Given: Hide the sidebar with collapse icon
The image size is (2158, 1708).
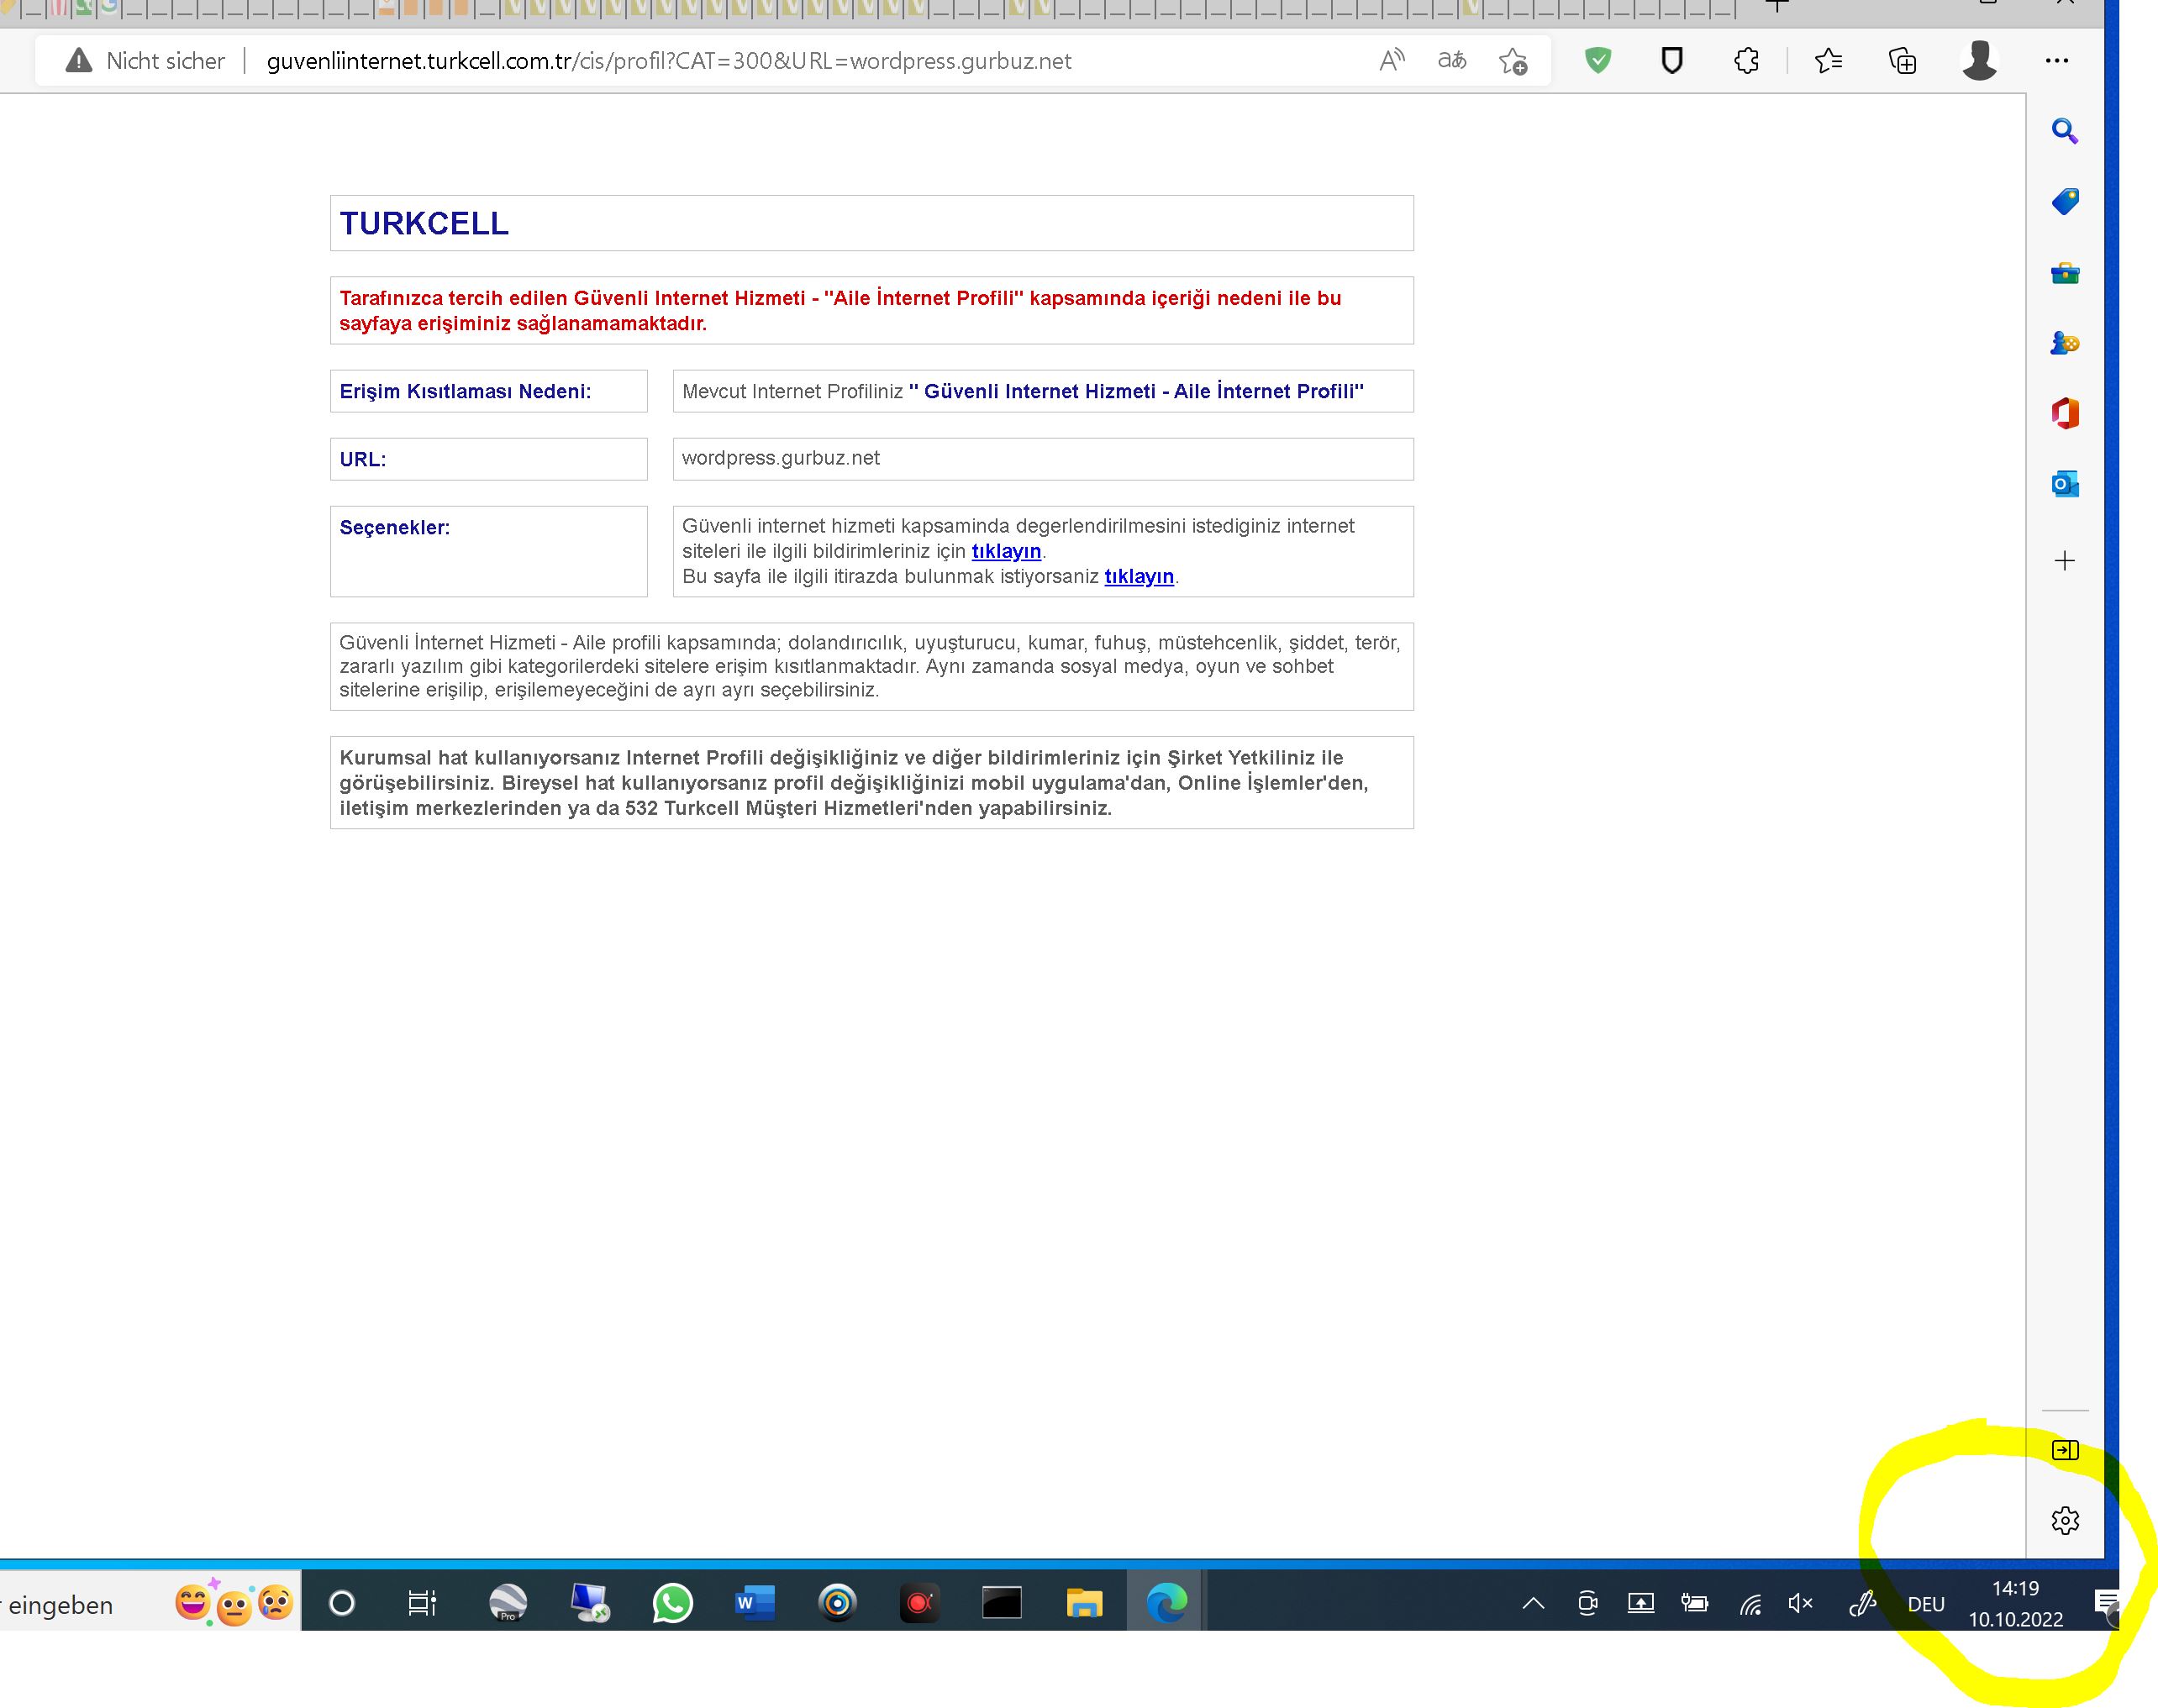Looking at the screenshot, I should [x=2065, y=1450].
